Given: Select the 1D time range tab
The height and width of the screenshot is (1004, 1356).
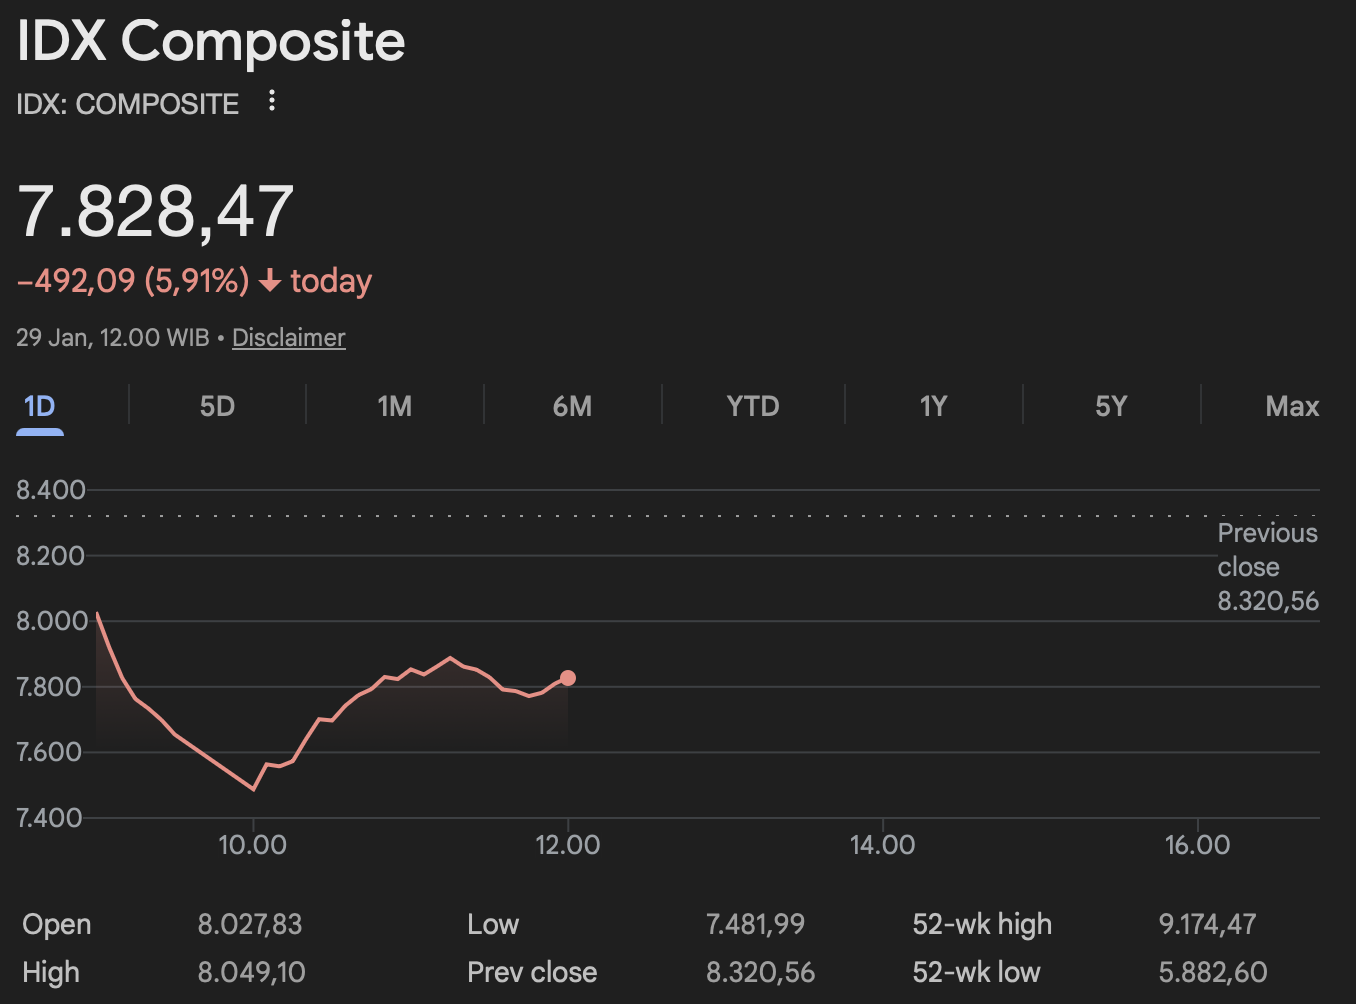Looking at the screenshot, I should (x=40, y=407).
